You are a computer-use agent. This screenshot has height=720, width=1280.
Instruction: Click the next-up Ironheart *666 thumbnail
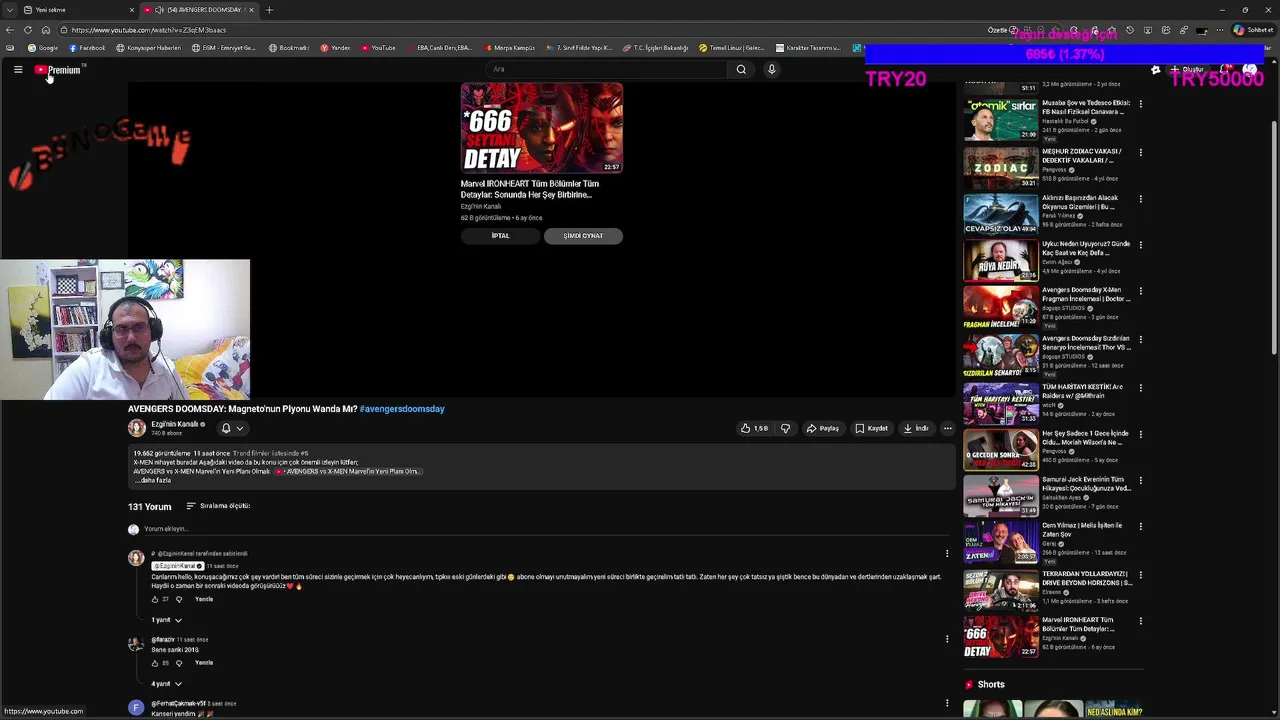pos(541,128)
